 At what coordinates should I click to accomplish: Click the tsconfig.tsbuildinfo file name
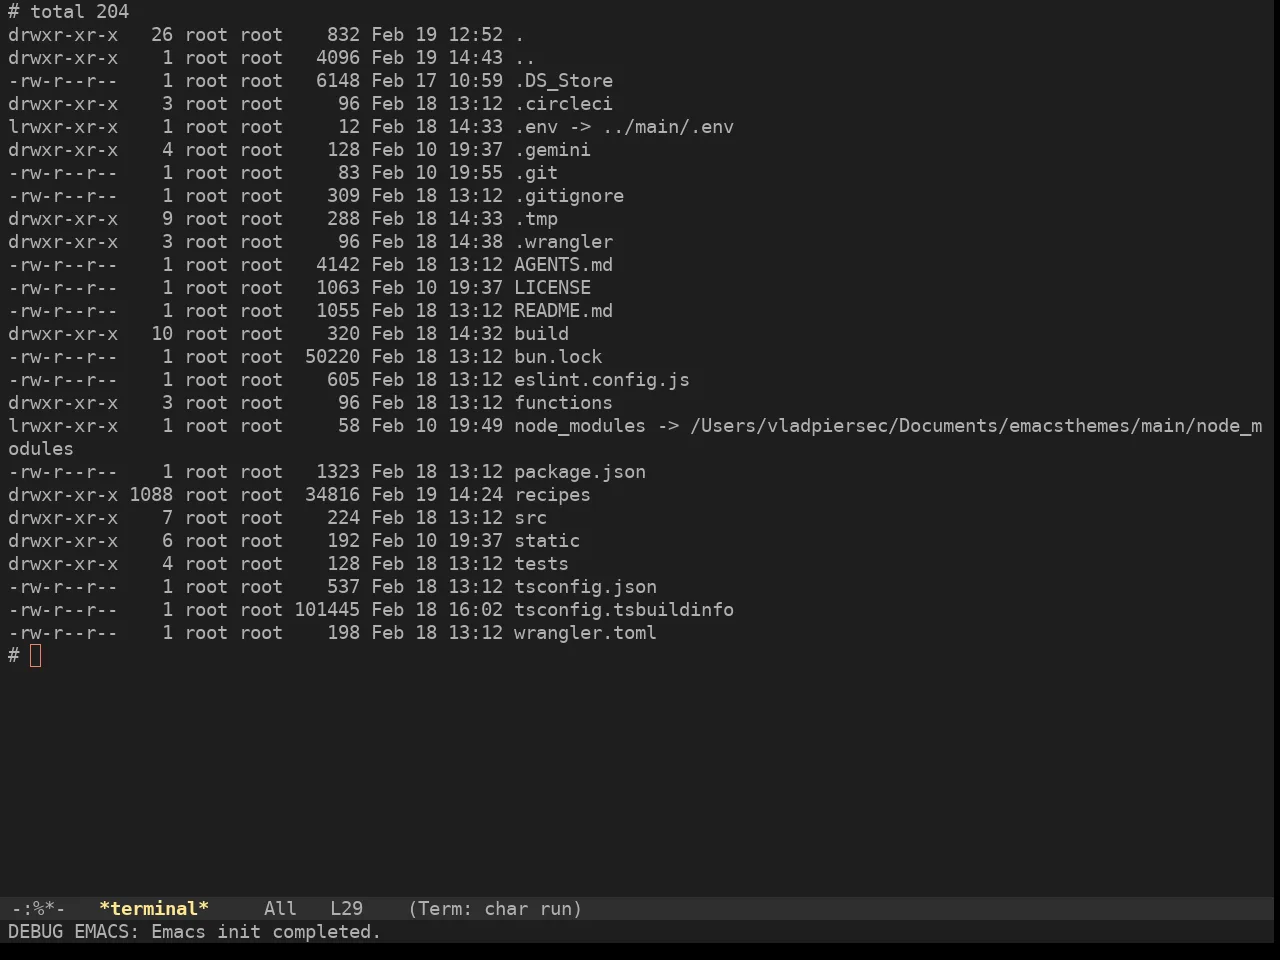(624, 610)
